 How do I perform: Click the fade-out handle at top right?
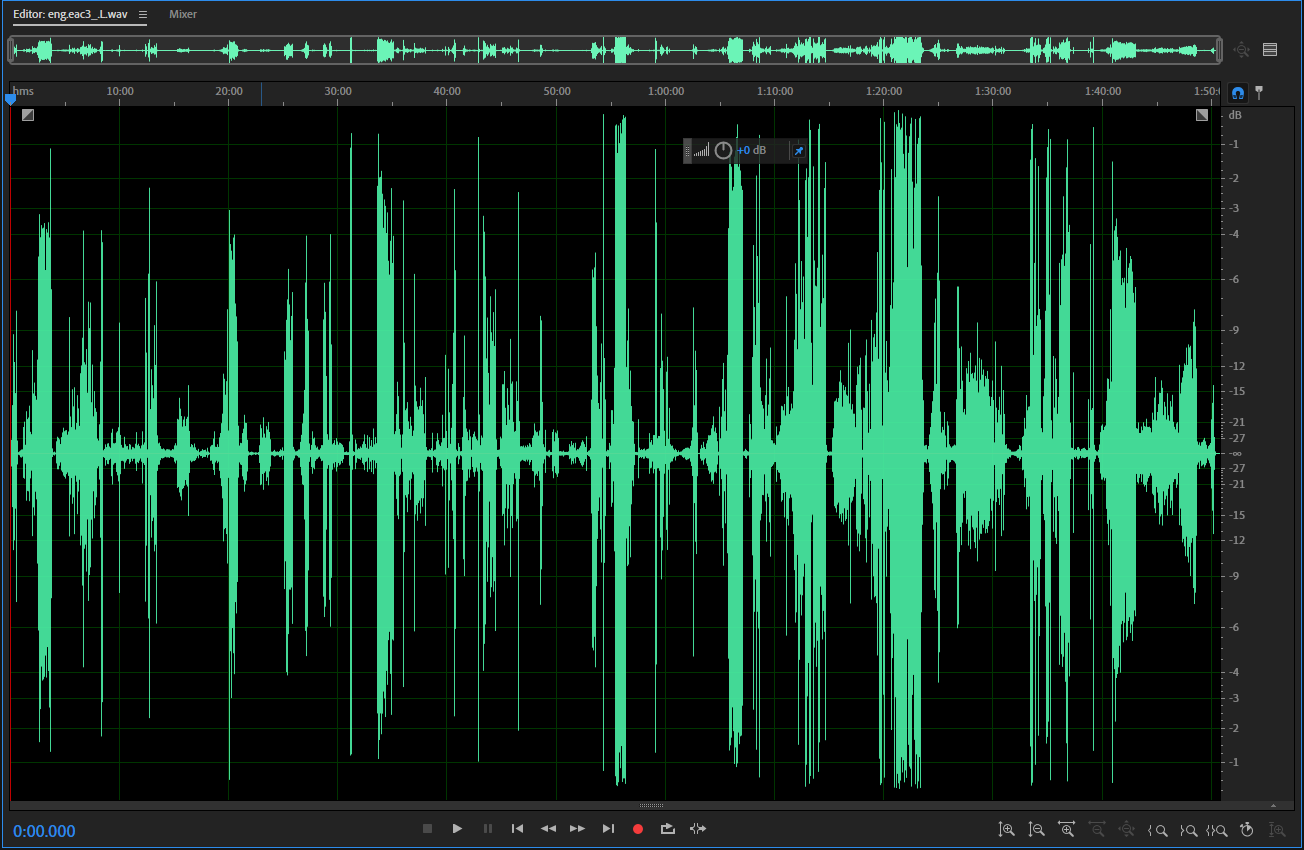coord(1202,115)
